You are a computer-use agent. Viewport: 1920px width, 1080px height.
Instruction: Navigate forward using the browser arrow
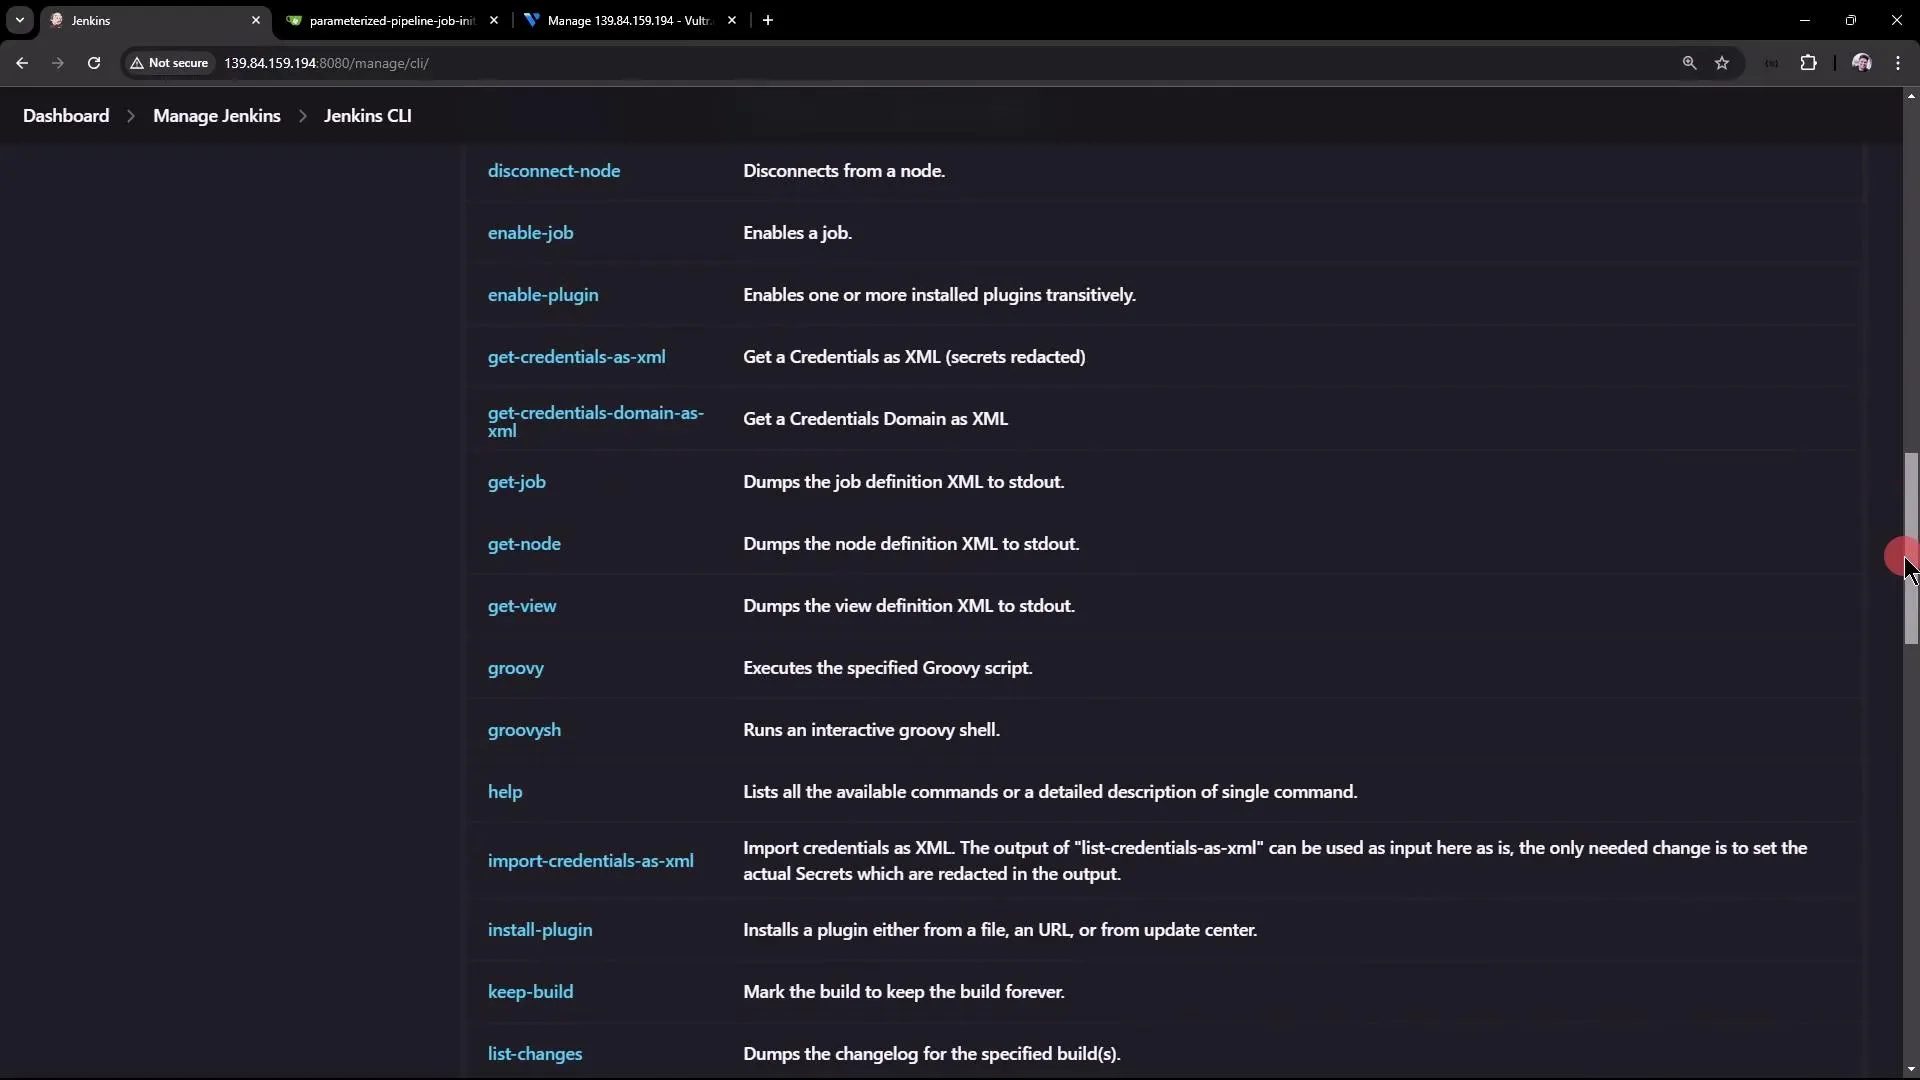58,62
